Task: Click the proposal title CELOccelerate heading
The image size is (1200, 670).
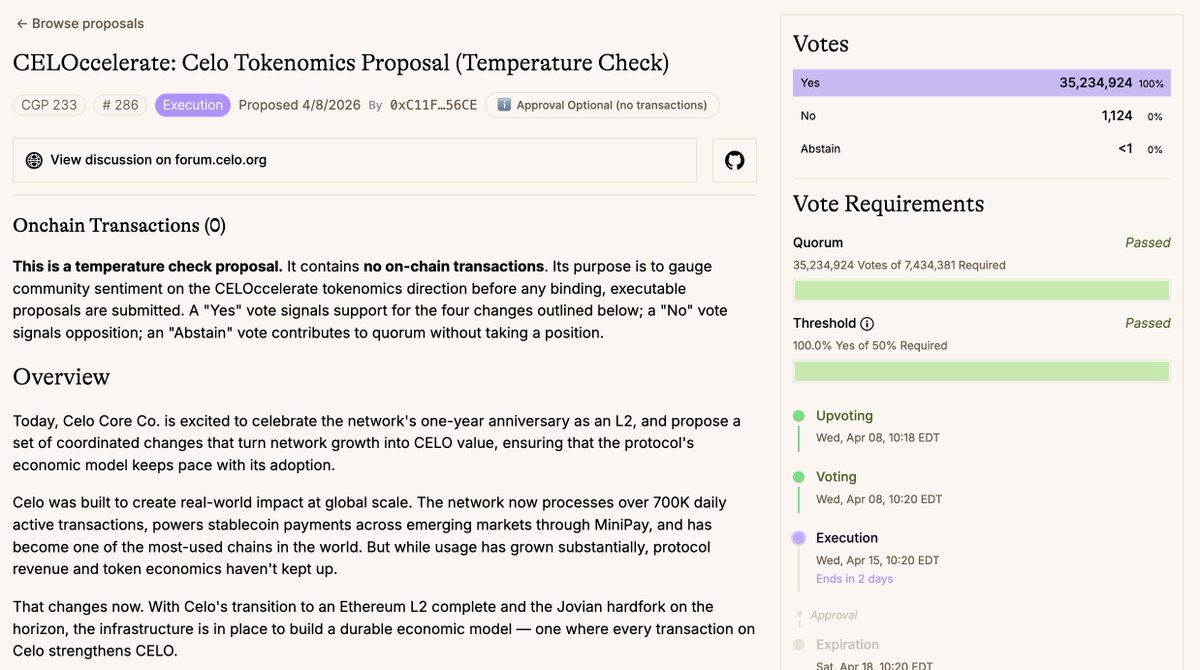Action: 341,63
